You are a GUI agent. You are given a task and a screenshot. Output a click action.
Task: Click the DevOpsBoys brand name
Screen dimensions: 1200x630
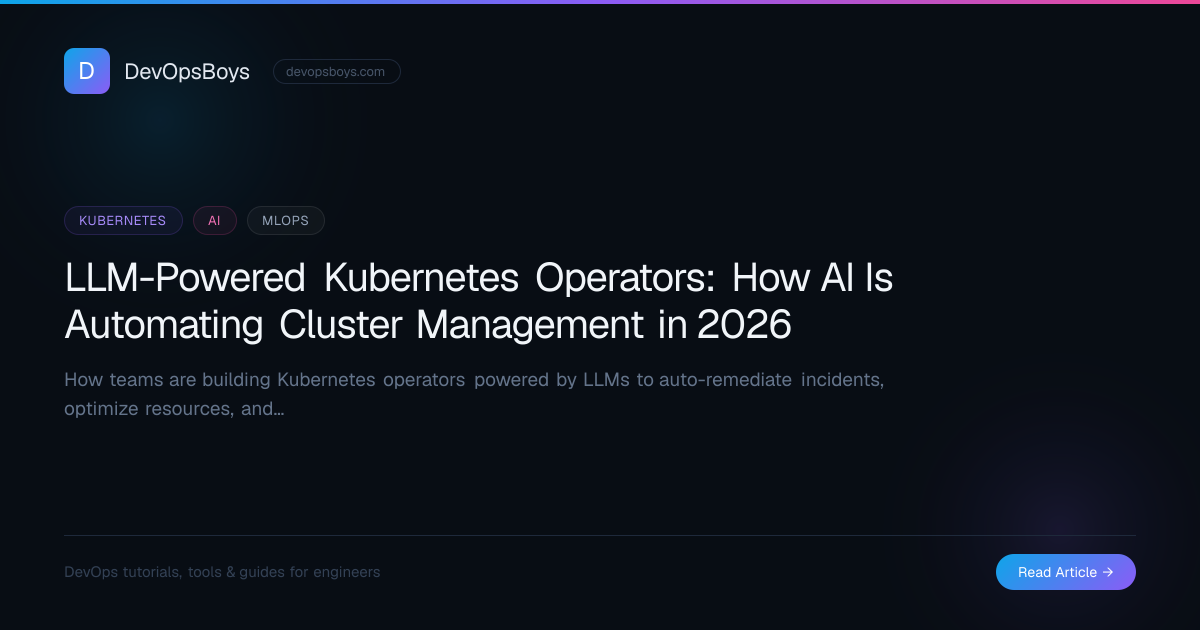187,71
